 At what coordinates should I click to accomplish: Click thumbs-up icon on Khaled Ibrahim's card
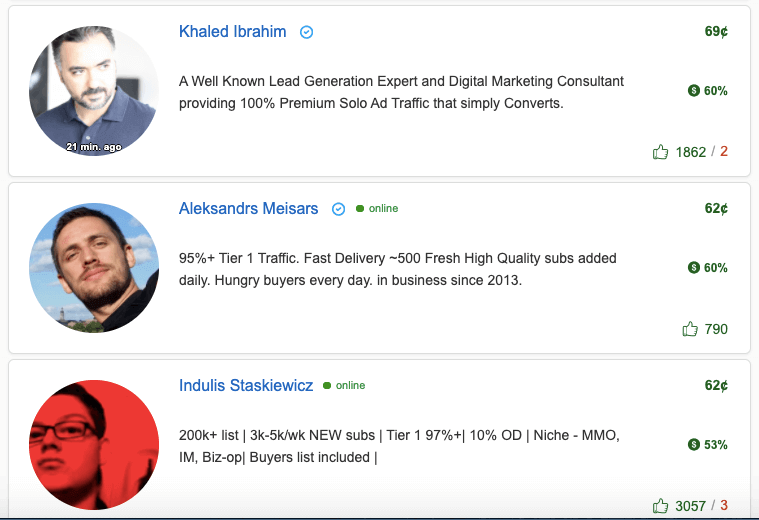[660, 152]
